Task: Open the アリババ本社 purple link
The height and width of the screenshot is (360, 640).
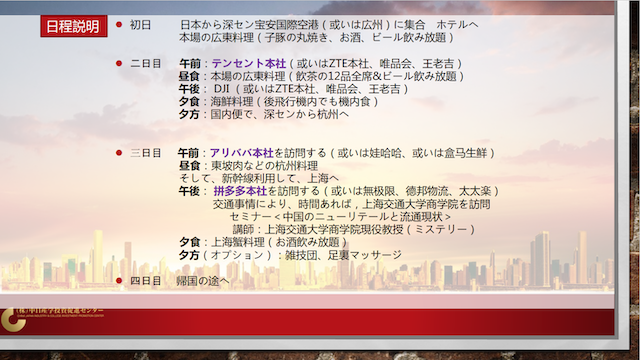Action: tap(241, 153)
